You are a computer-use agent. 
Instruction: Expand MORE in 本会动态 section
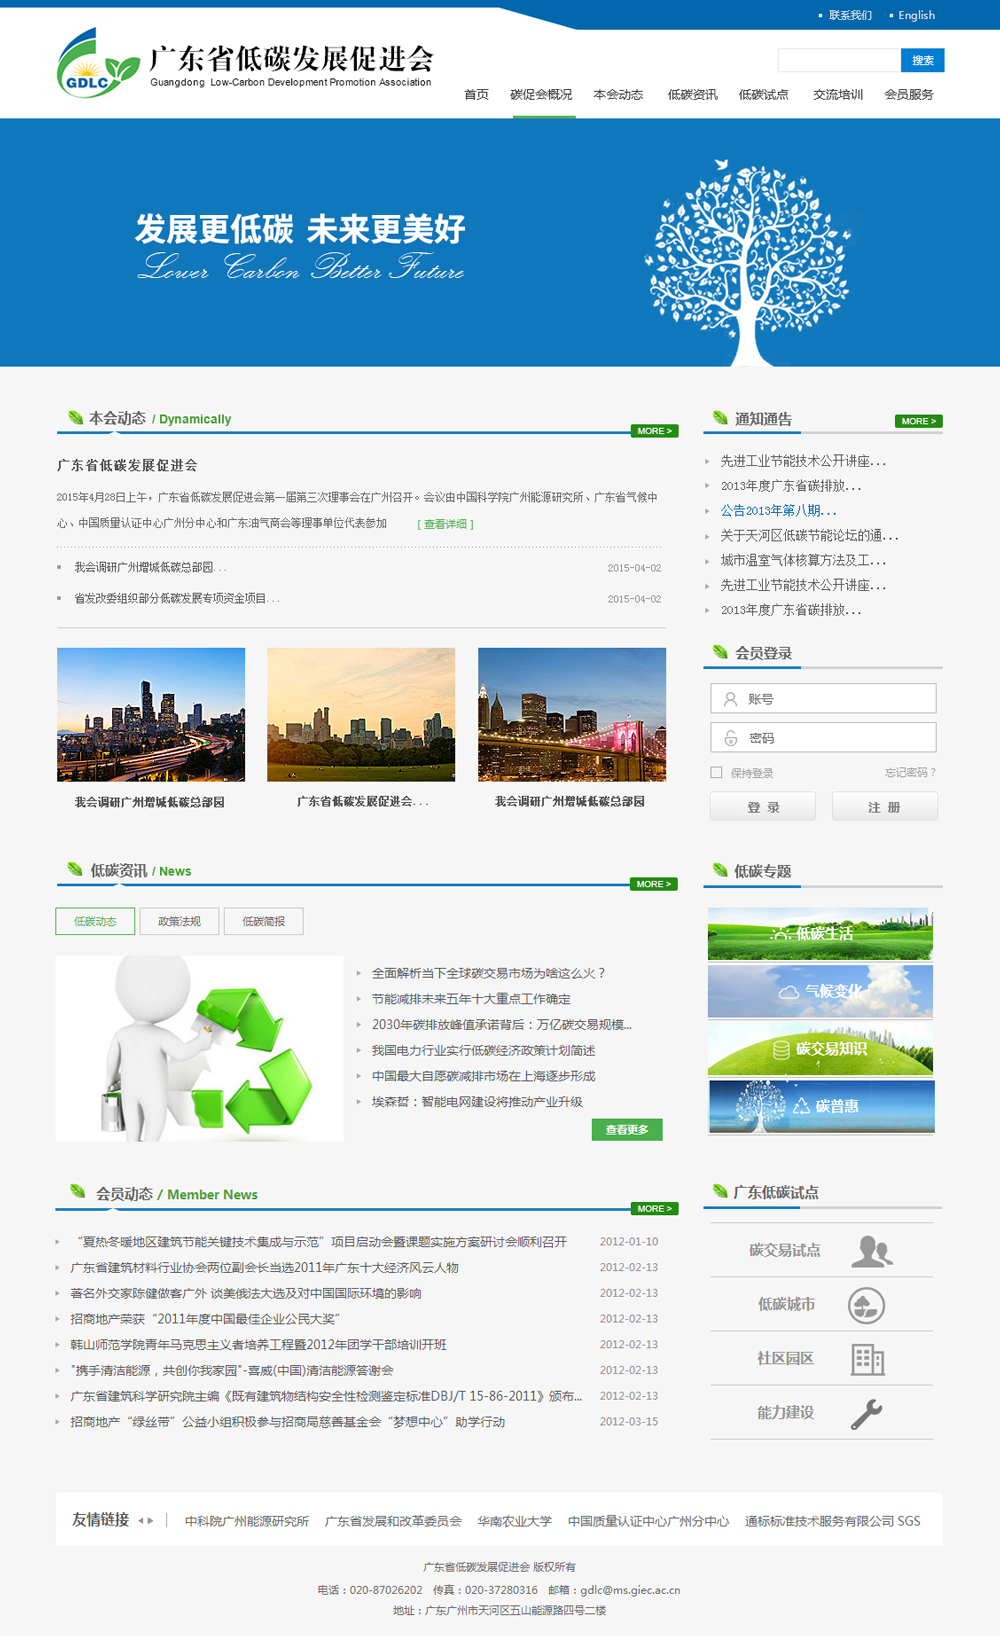click(654, 431)
